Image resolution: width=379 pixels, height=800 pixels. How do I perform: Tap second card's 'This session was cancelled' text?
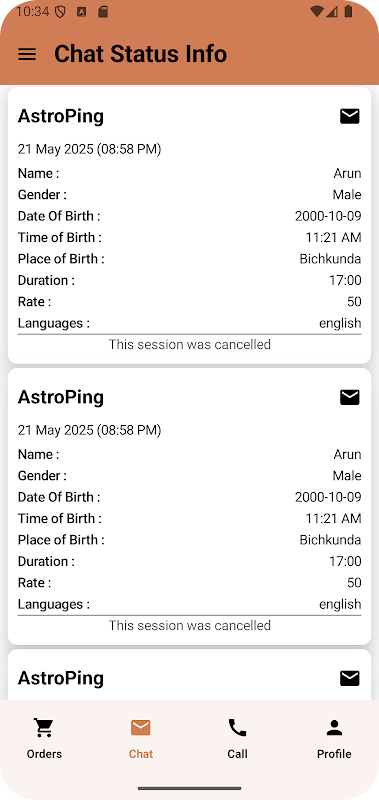point(190,625)
